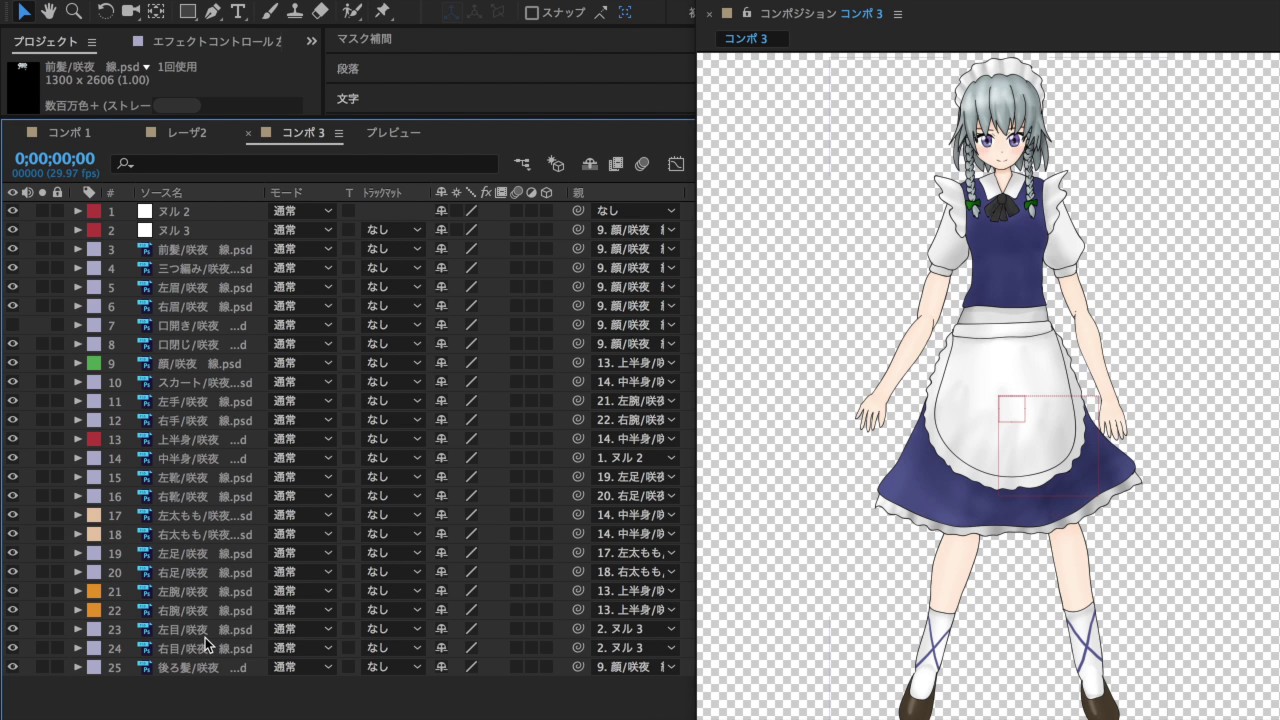Open the composition mini-flowchart icon
The image size is (1280, 720).
coord(523,164)
